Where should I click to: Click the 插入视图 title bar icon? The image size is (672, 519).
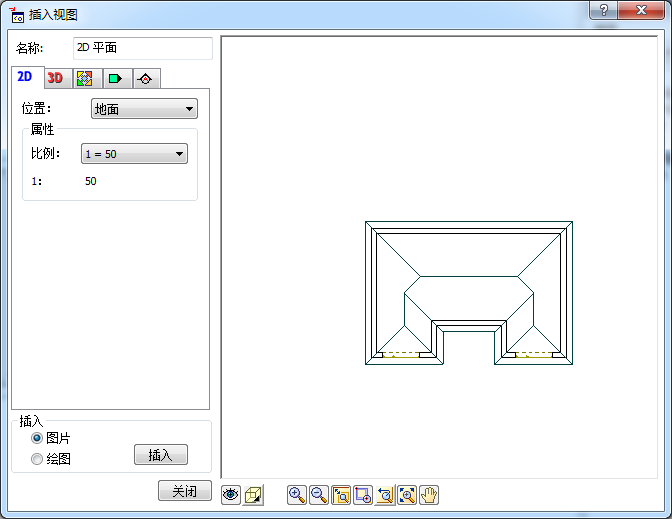17,15
